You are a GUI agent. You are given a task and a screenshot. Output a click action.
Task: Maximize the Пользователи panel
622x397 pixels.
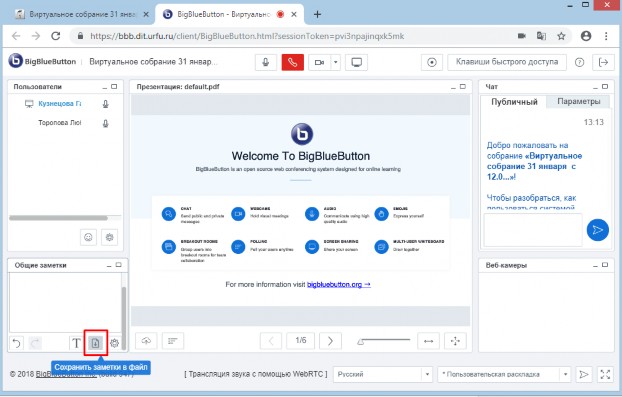(114, 86)
